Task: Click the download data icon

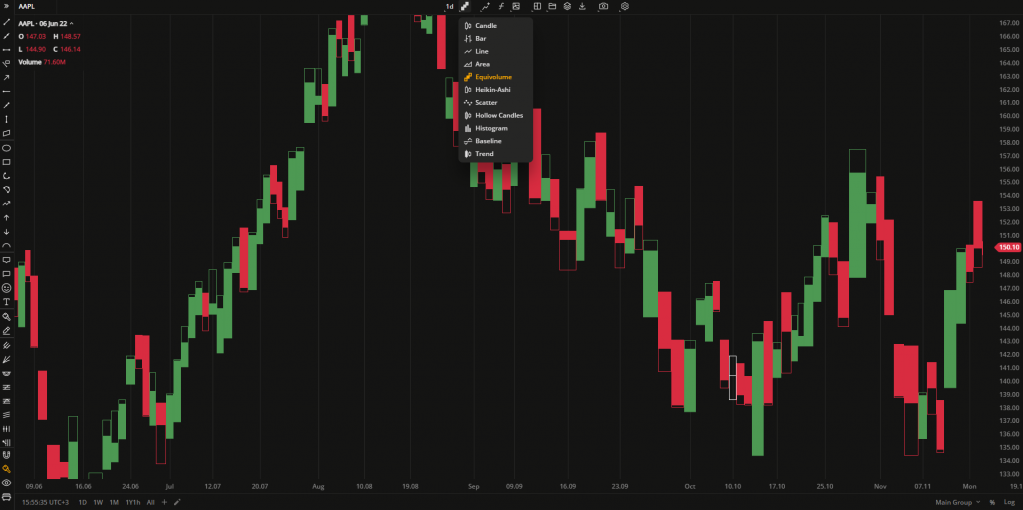Action: pyautogui.click(x=582, y=6)
